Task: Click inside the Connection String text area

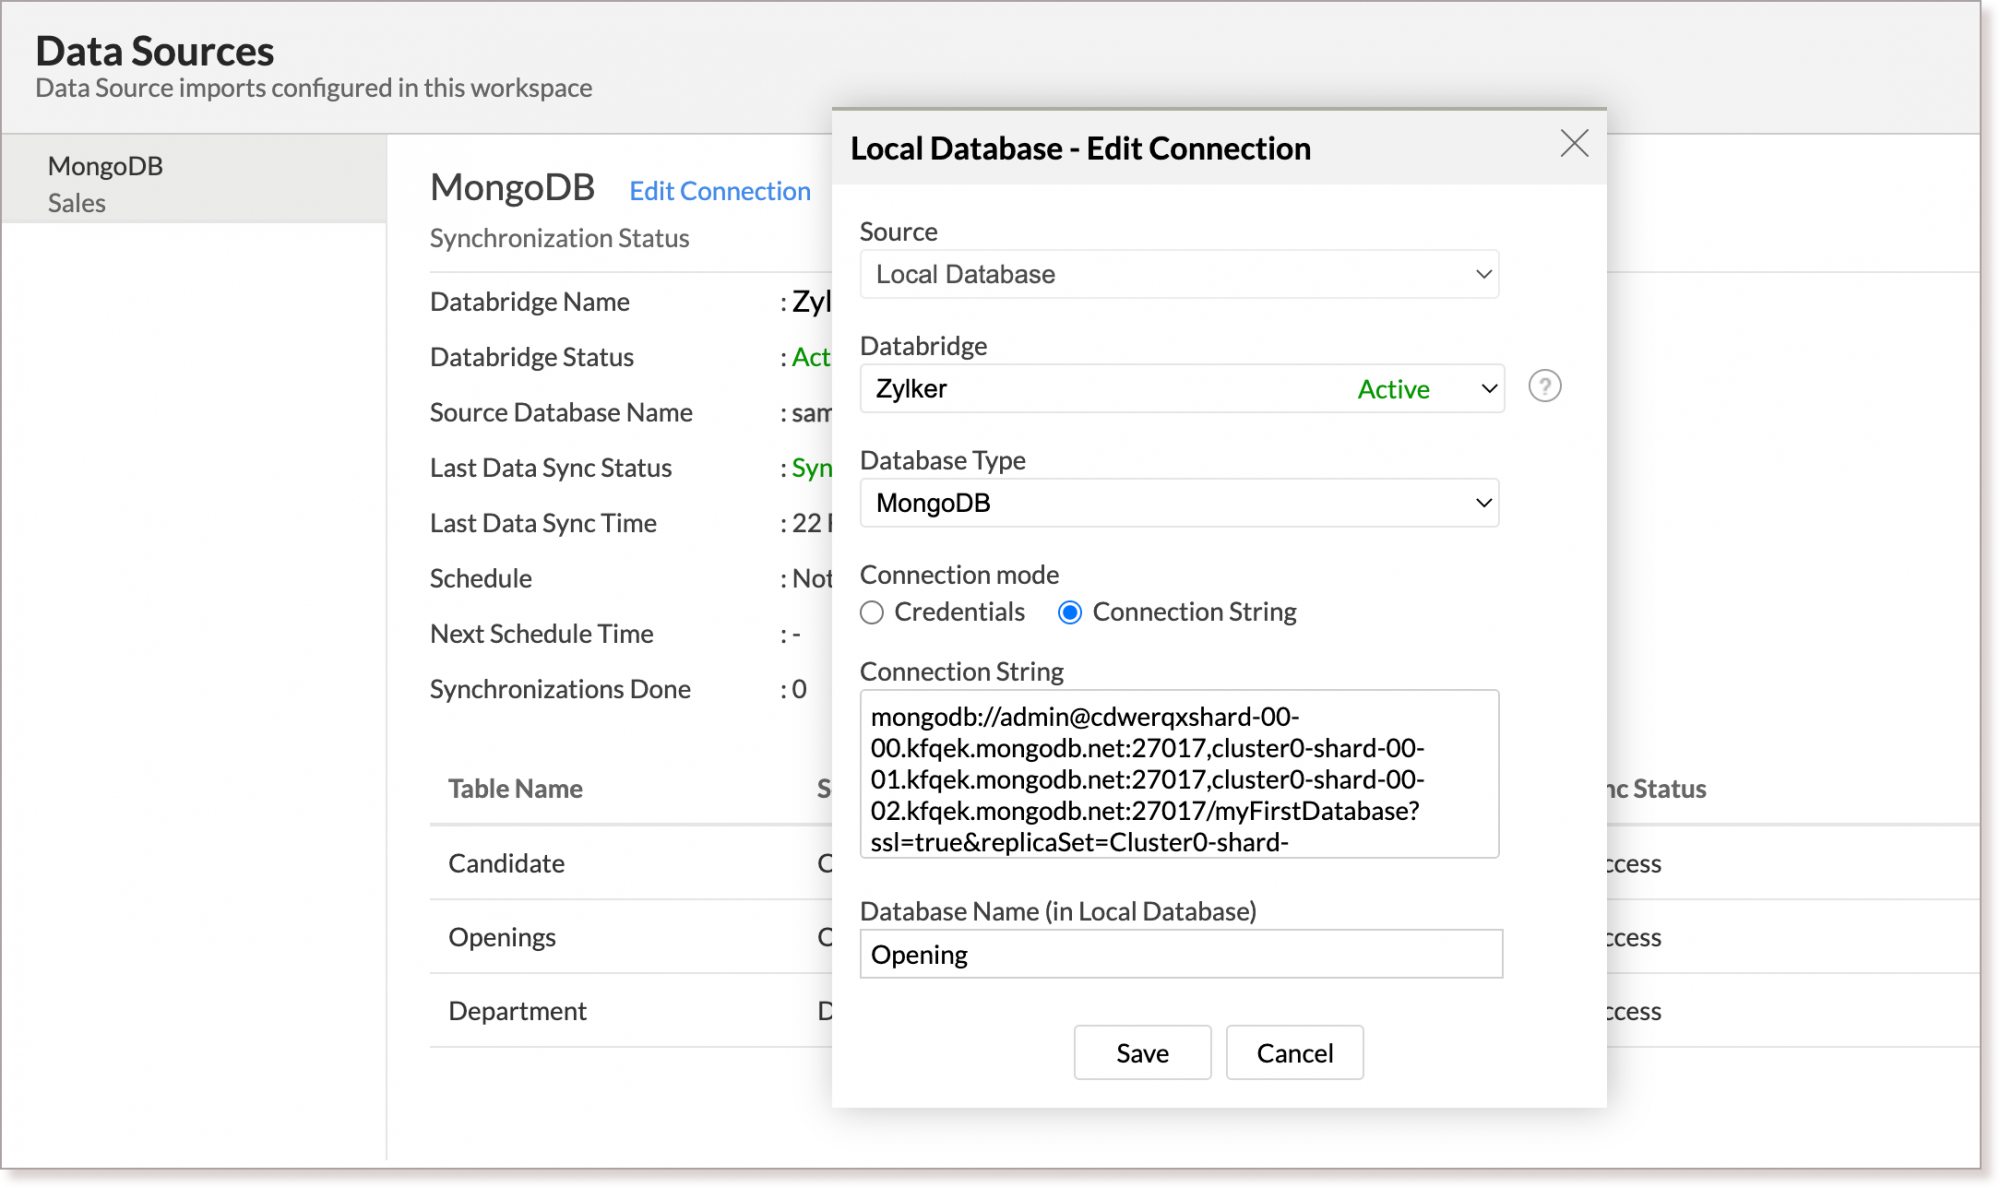Action: click(x=1178, y=774)
